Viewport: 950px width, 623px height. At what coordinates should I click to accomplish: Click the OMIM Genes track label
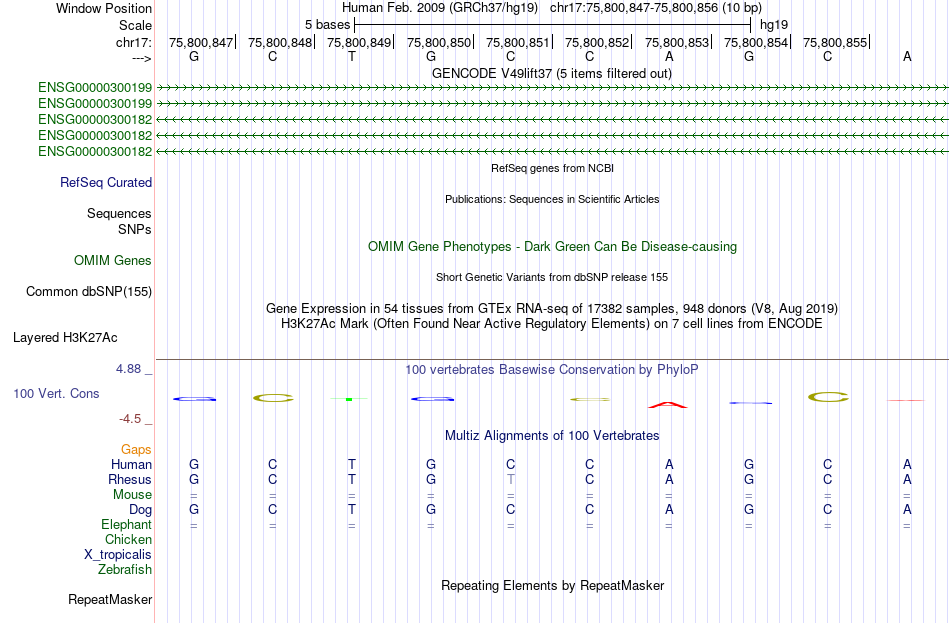coord(112,261)
